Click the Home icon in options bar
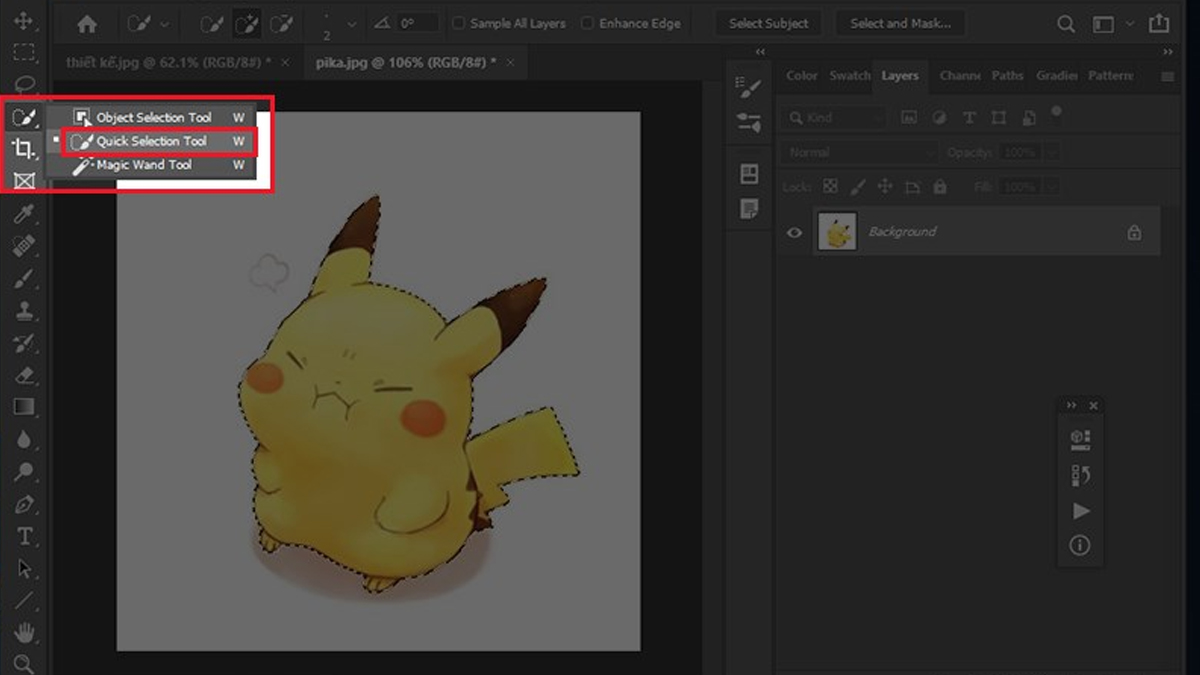The image size is (1200, 675). point(87,23)
